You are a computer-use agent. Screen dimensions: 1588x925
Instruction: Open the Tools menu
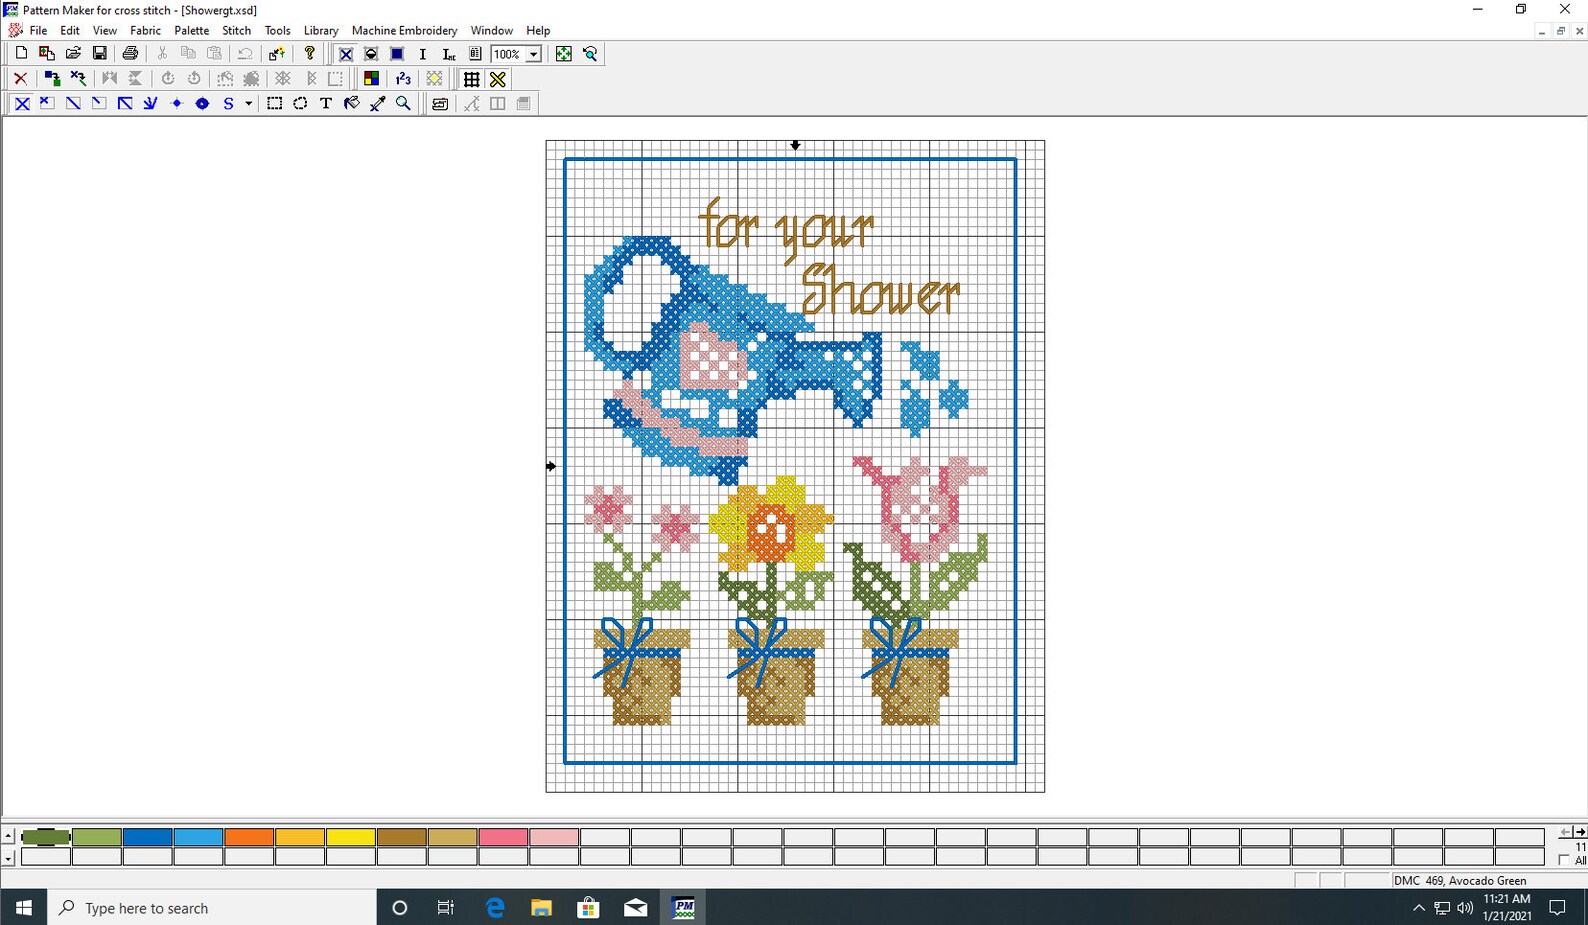[x=277, y=31]
